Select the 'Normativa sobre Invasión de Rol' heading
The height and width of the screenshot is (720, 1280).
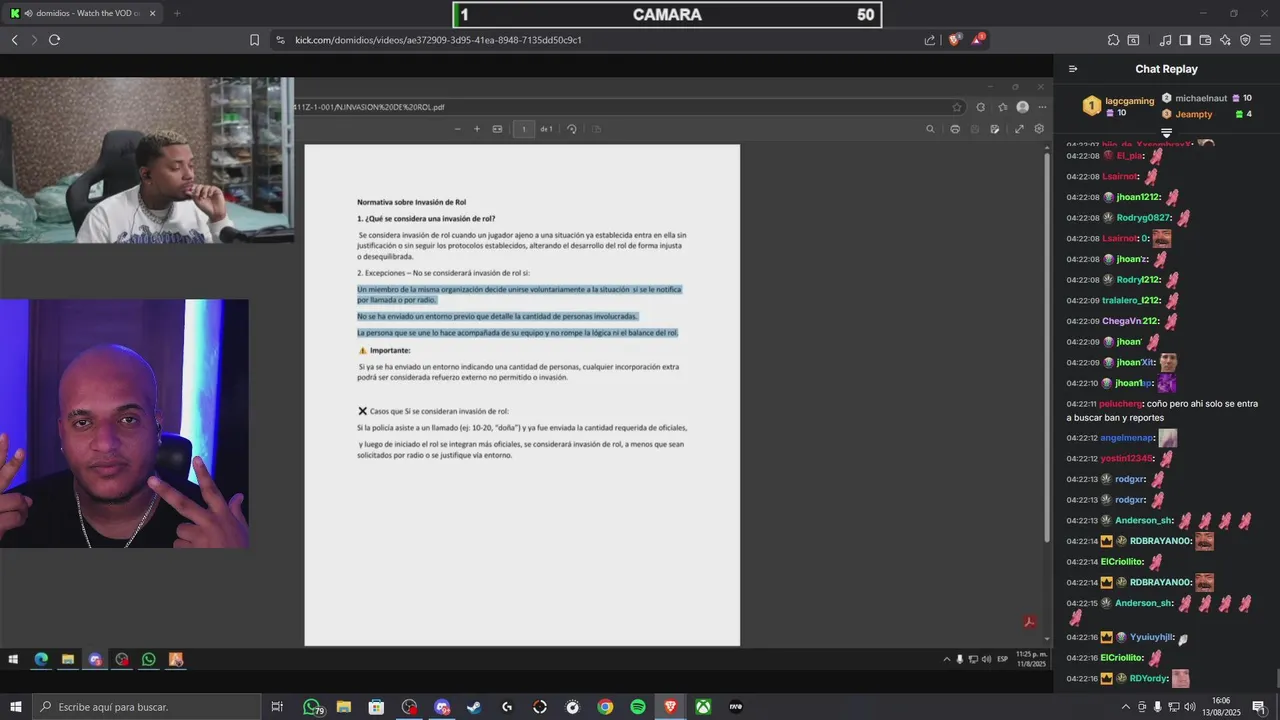click(x=411, y=202)
